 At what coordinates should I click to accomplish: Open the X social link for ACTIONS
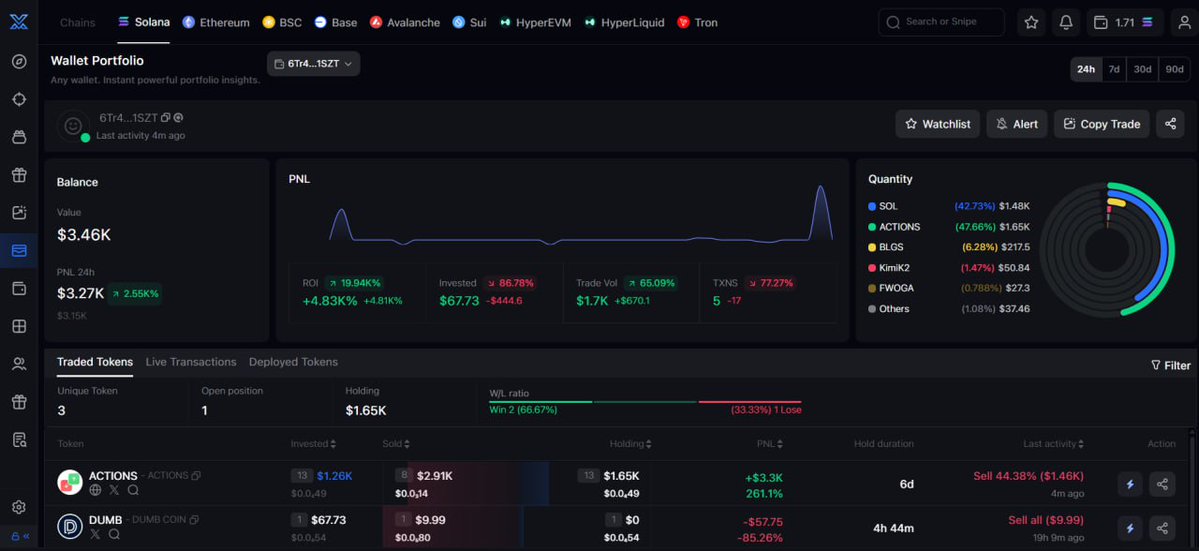point(115,490)
